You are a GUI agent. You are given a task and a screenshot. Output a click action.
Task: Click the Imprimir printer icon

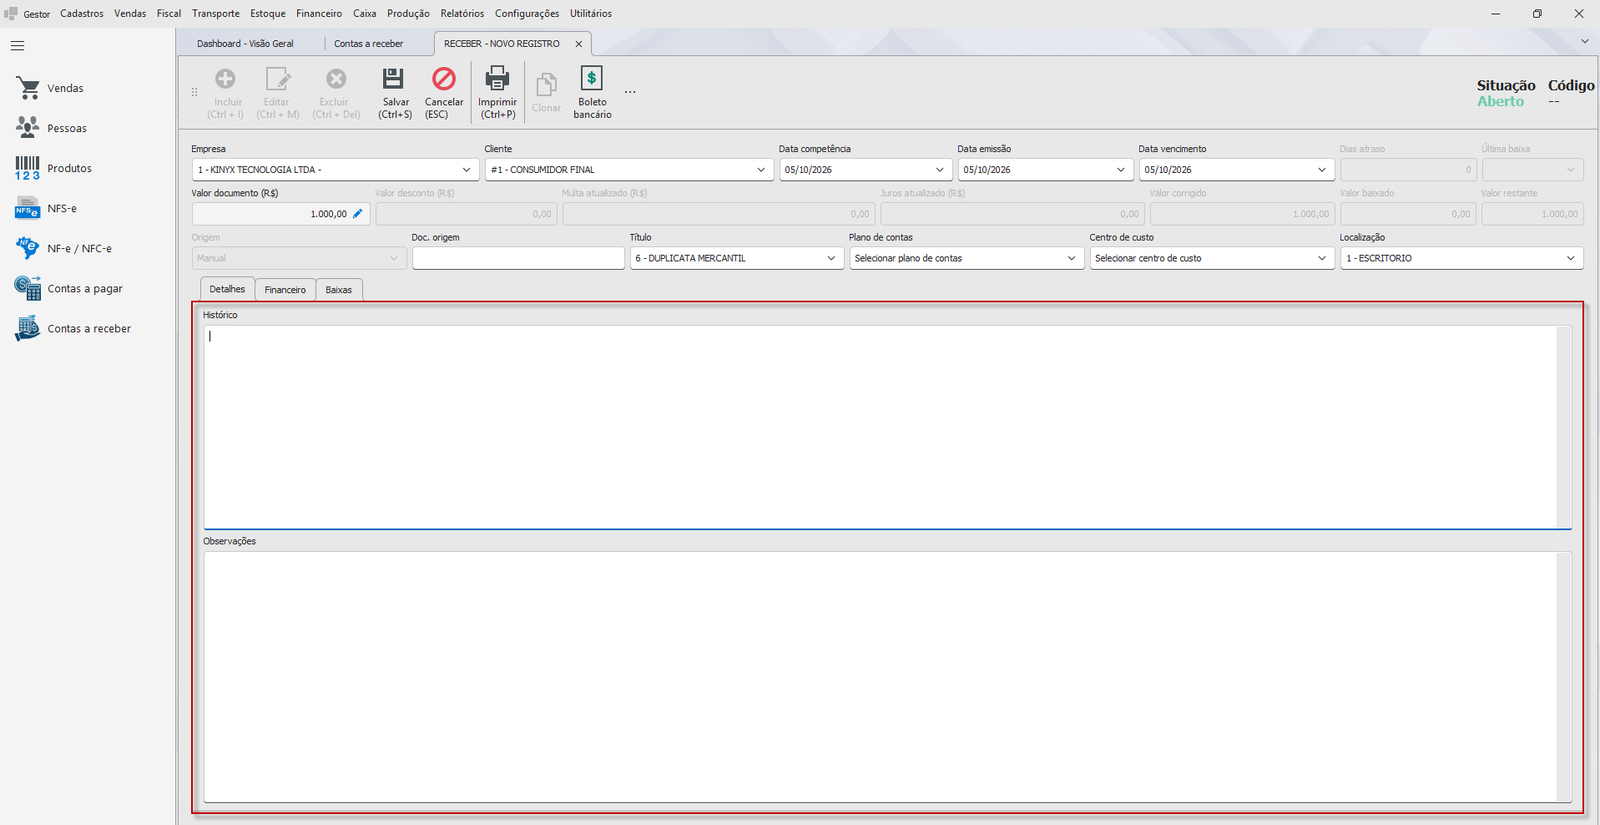pyautogui.click(x=497, y=79)
